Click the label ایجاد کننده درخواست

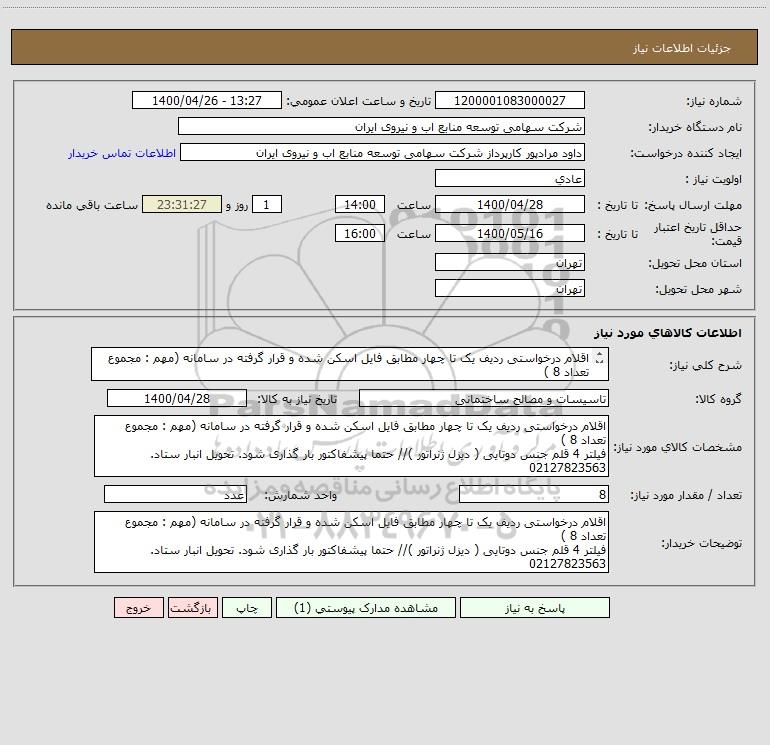pyautogui.click(x=686, y=153)
